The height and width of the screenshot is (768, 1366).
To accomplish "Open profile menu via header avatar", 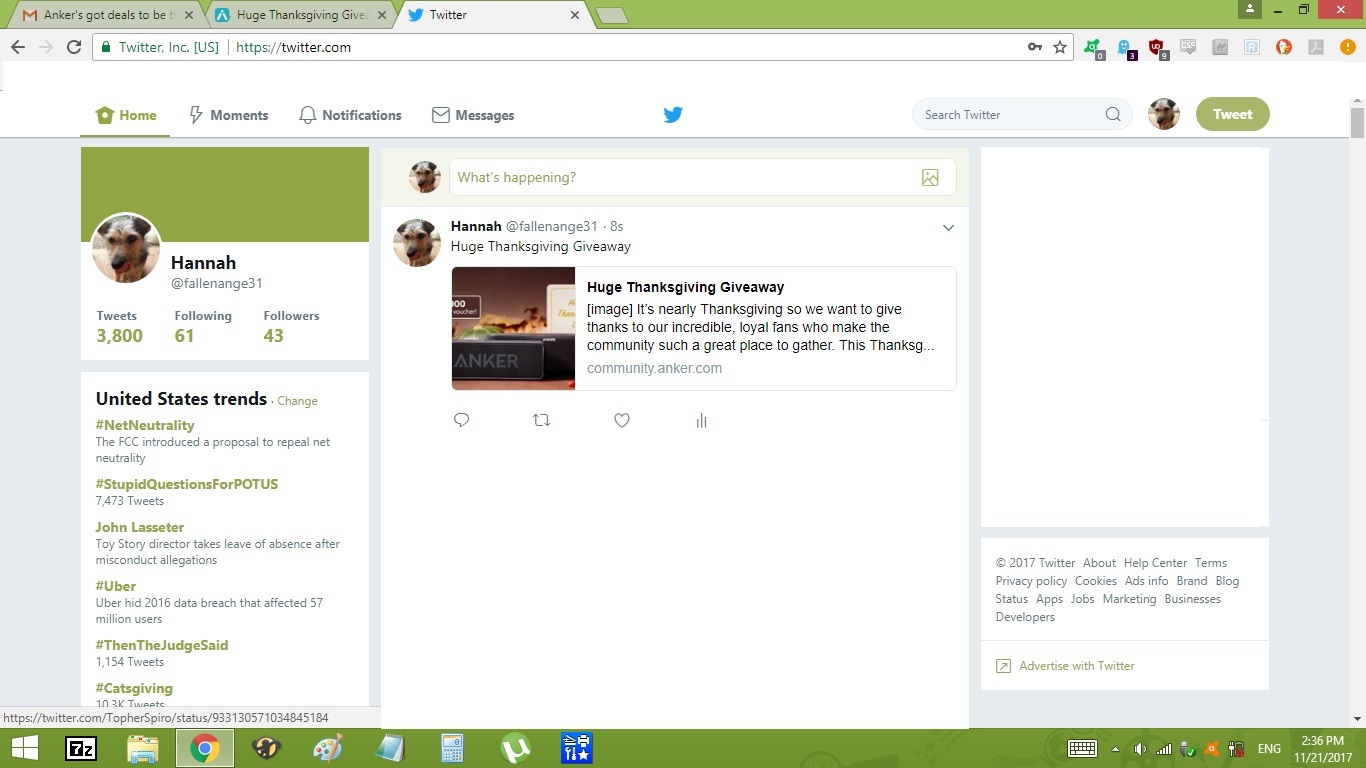I will [x=1164, y=115].
